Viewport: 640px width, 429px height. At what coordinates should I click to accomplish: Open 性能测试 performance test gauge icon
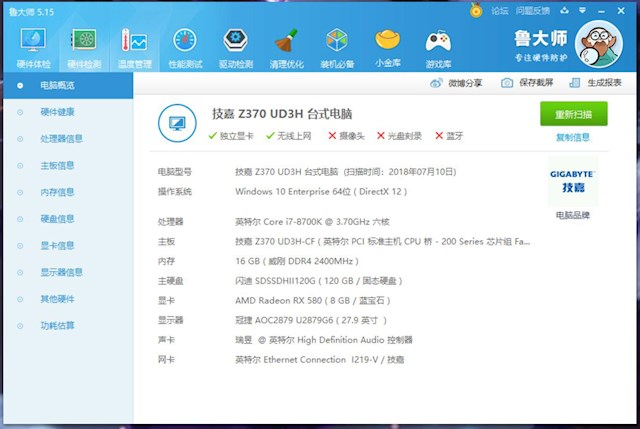pos(185,40)
